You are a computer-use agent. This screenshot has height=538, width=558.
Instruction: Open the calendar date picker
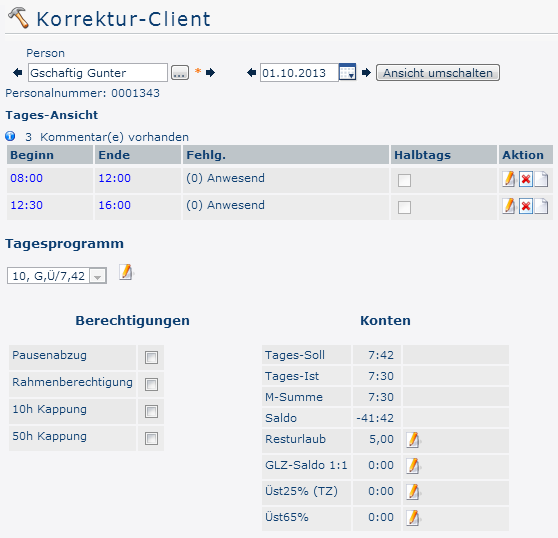coord(347,72)
